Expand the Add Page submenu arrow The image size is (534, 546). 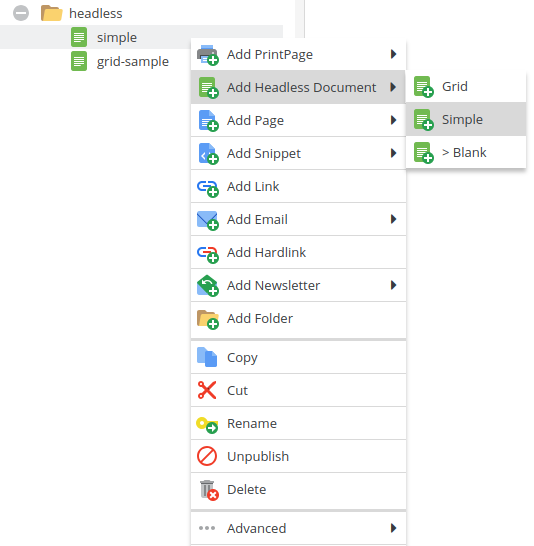coord(393,120)
